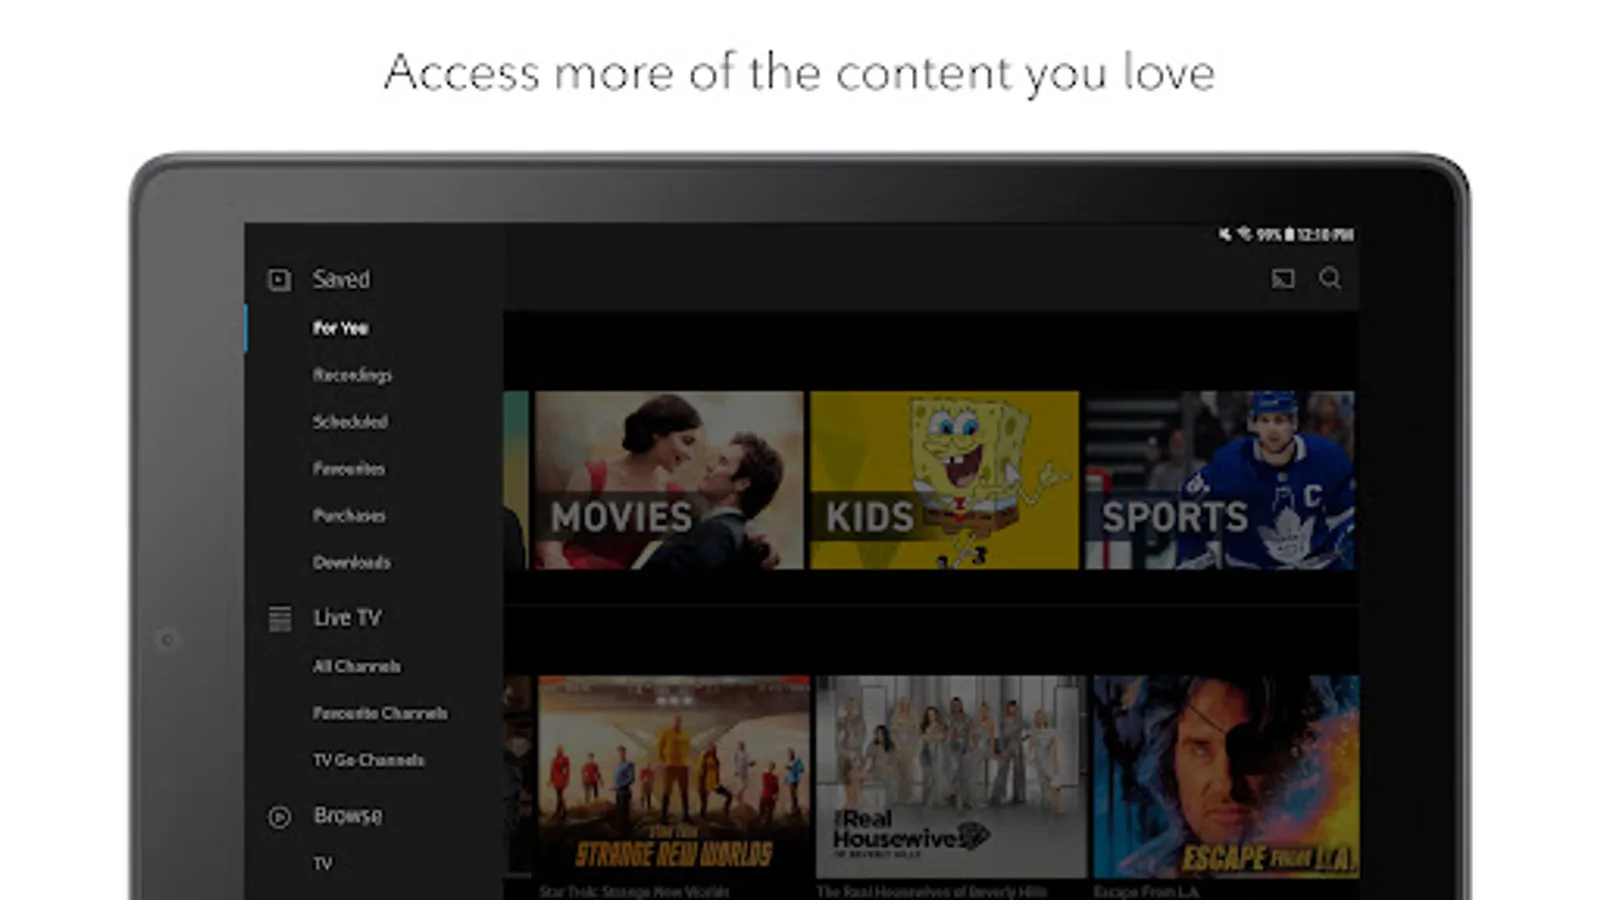Click the 'Access more of the content you love' heading

coord(800,72)
